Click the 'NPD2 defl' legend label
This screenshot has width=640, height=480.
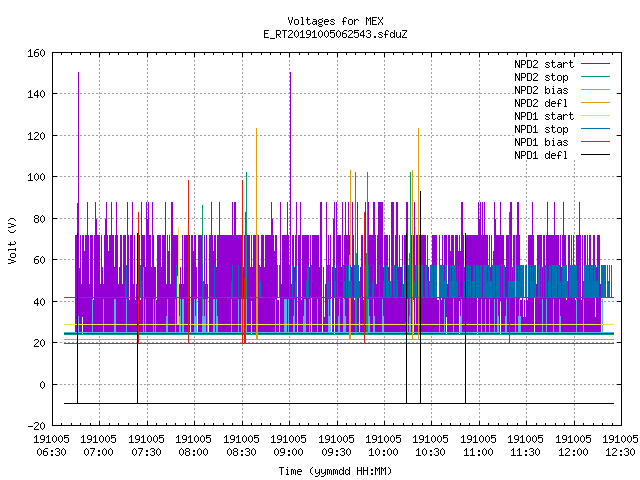click(x=541, y=103)
